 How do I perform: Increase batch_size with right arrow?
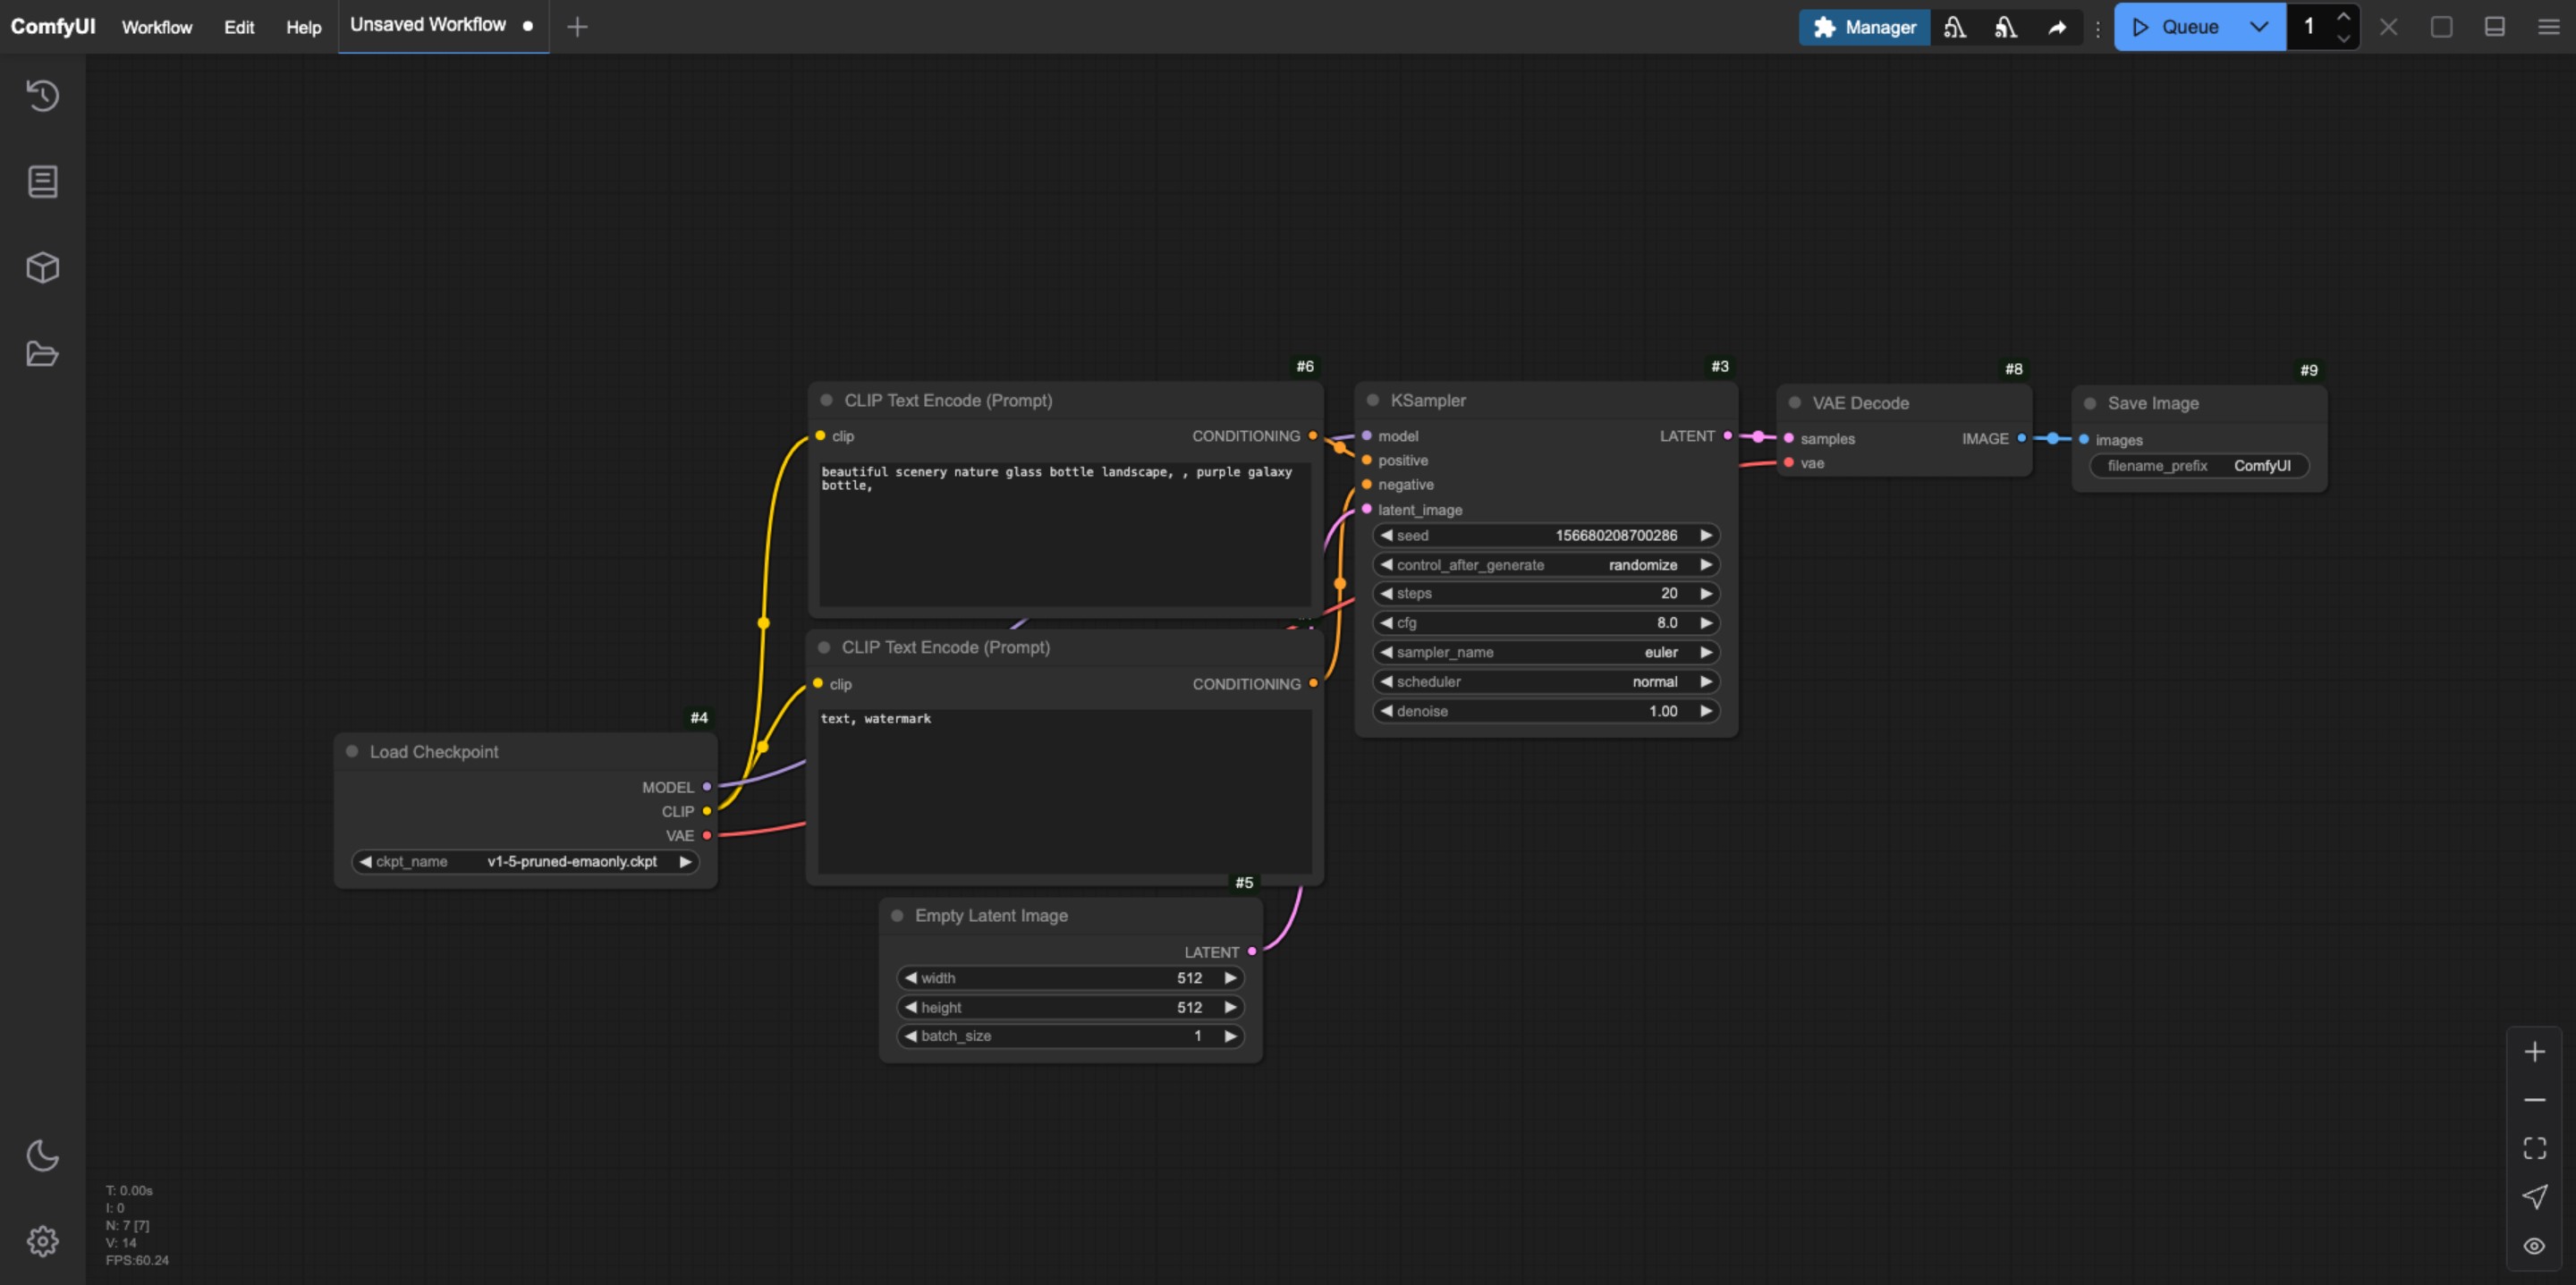coord(1230,1036)
